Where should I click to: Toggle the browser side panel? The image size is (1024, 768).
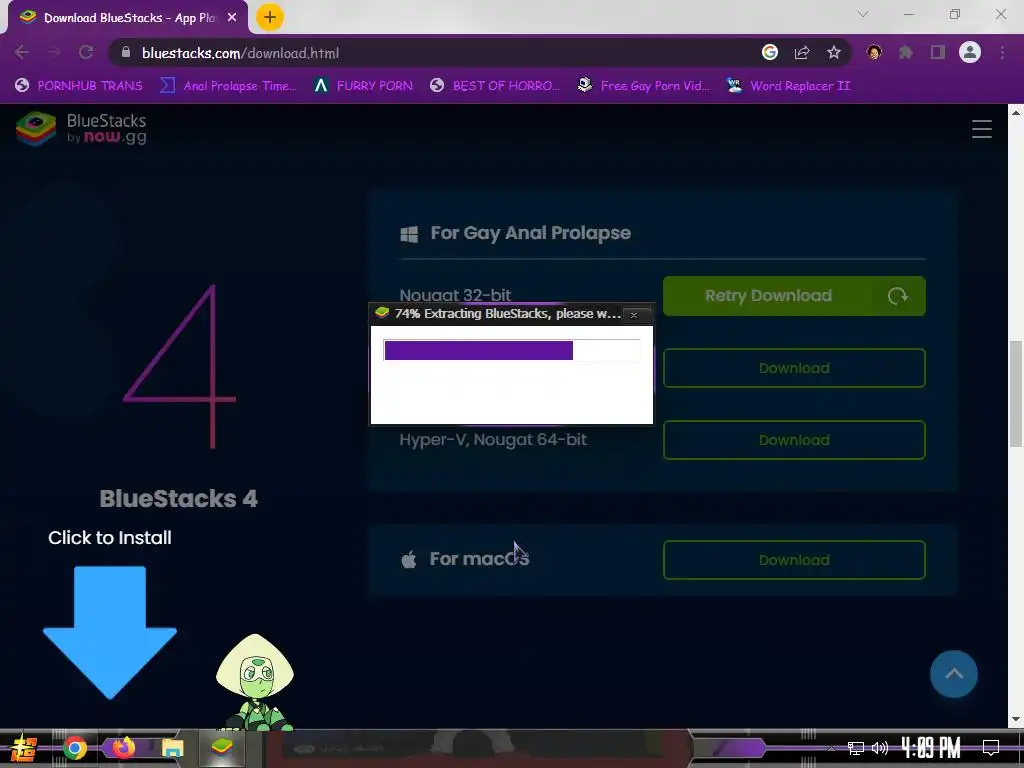coord(938,52)
